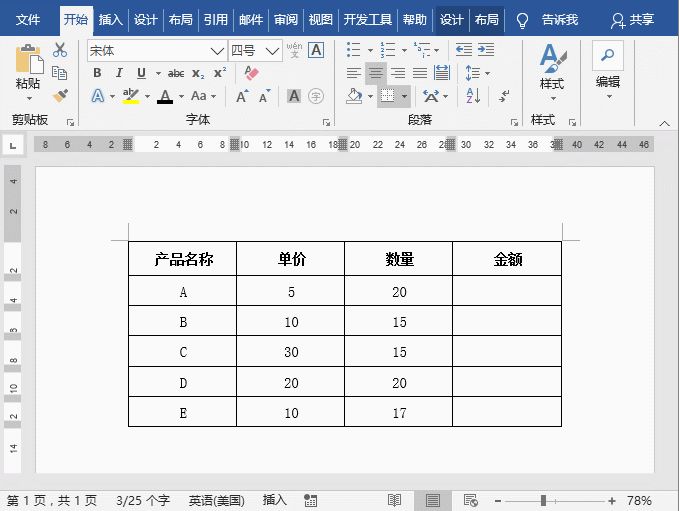
Task: Open the font size dropdown
Action: click(x=272, y=51)
